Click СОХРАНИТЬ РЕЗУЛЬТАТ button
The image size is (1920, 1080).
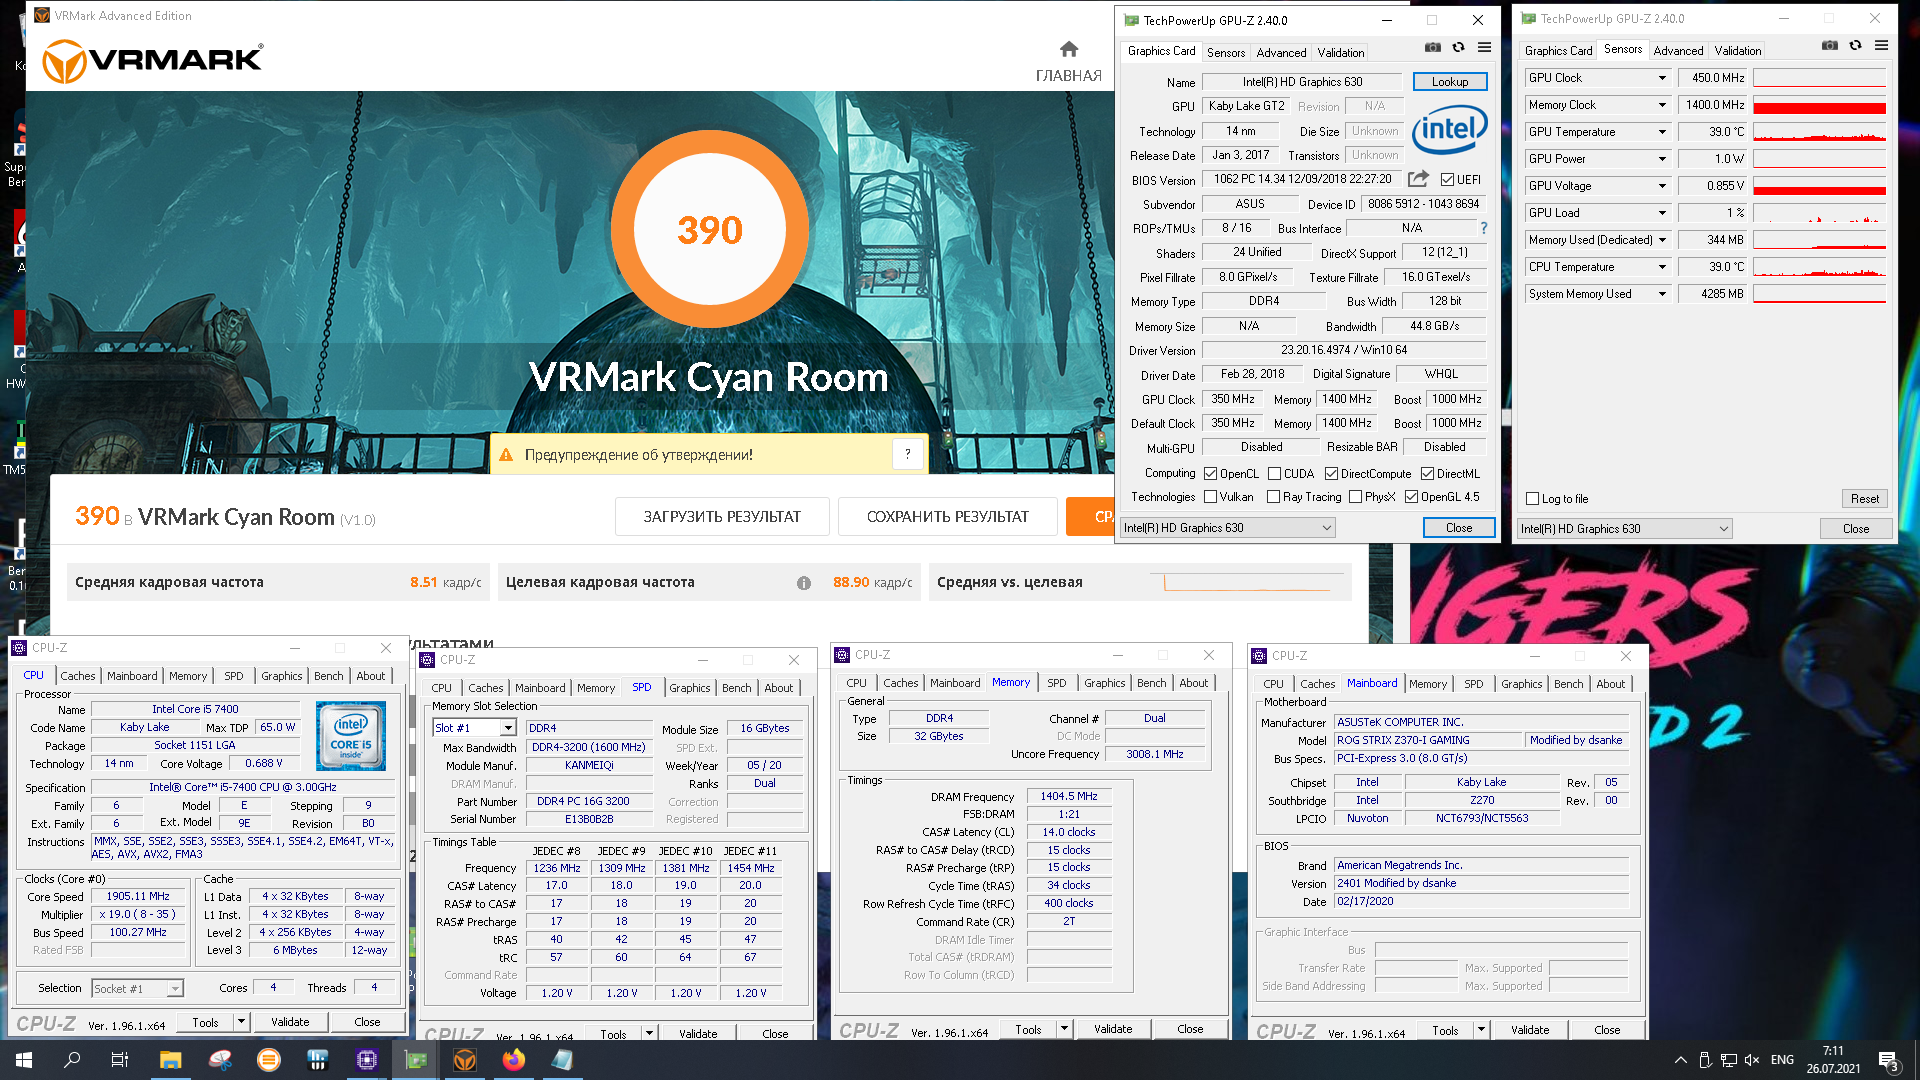point(947,517)
